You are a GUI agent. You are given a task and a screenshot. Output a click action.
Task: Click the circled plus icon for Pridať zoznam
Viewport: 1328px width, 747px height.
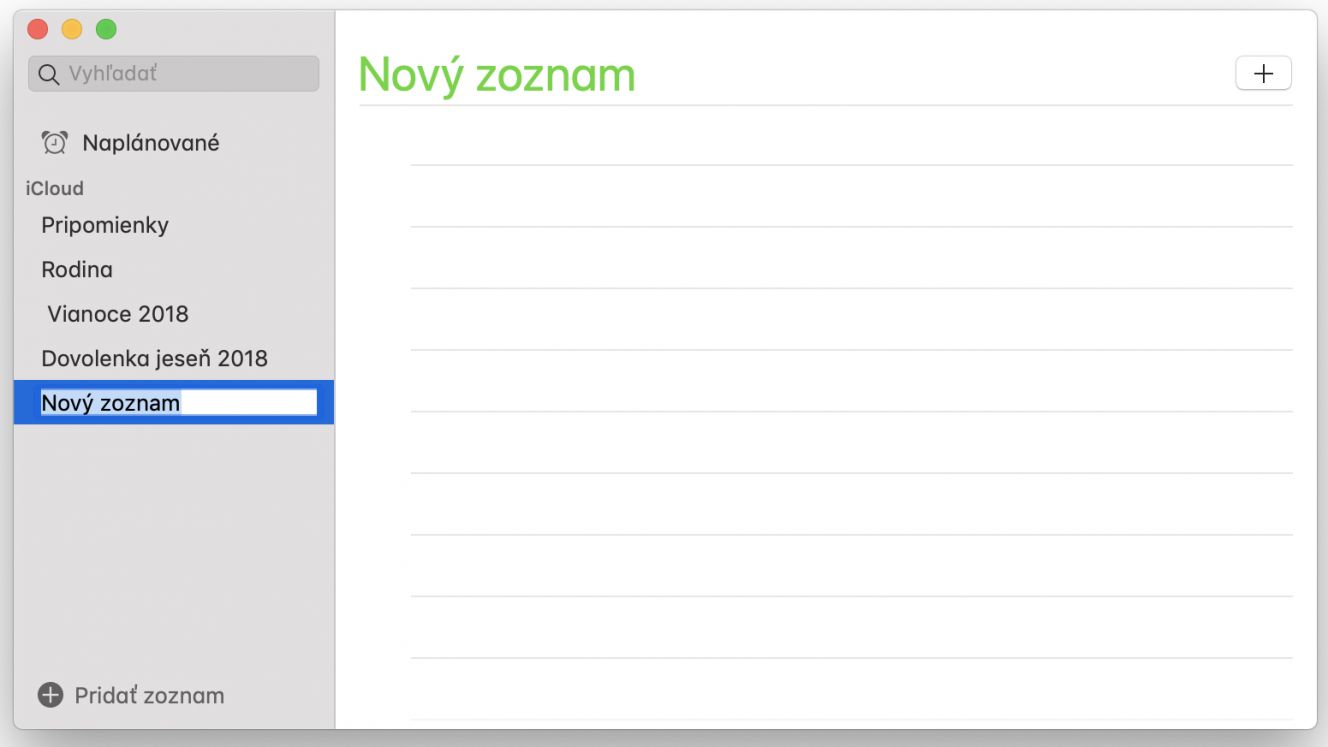[50, 695]
